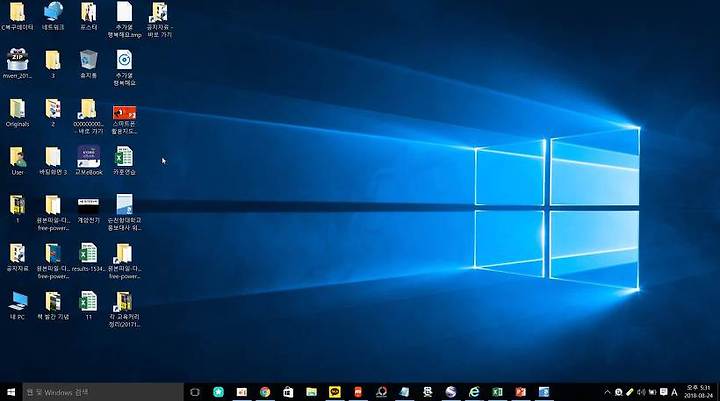Open the audio file with disc icon
The width and height of the screenshot is (720, 401).
(x=124, y=68)
